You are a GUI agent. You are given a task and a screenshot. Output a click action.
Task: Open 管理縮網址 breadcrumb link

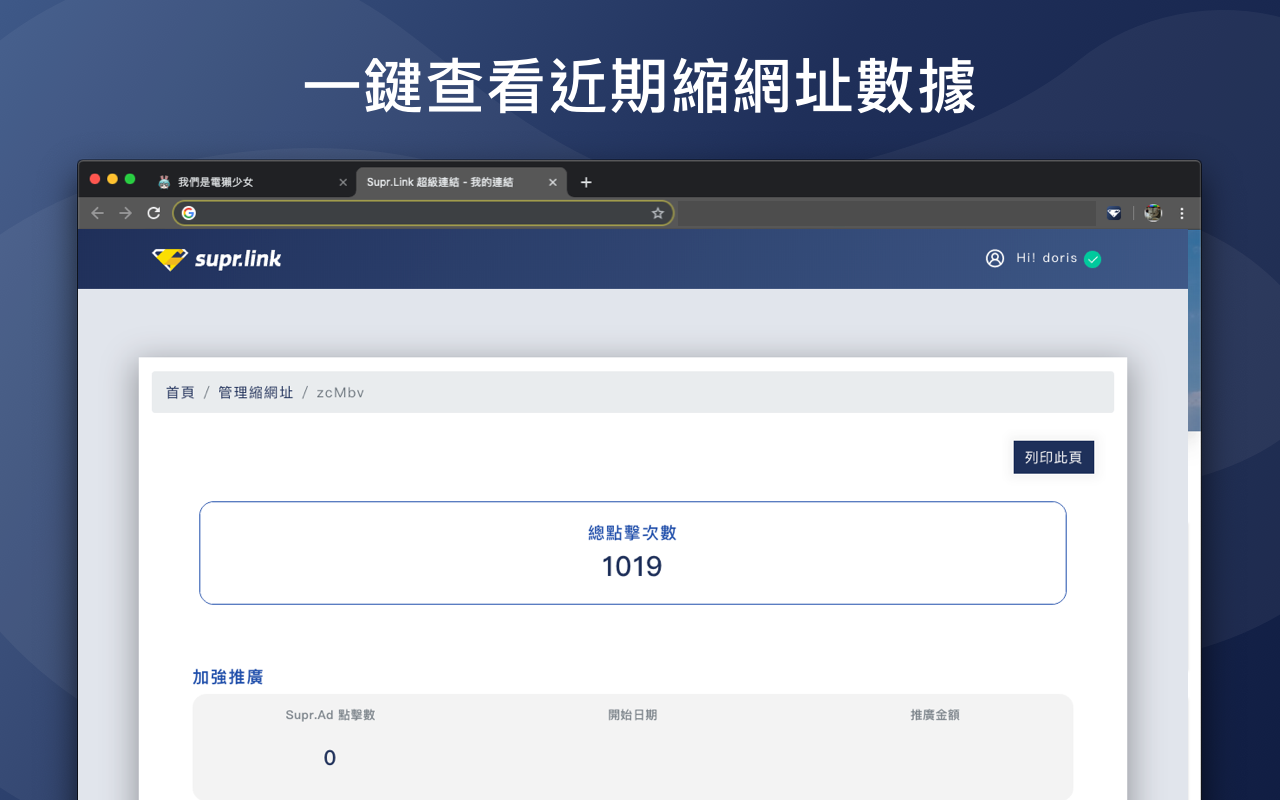pyautogui.click(x=256, y=393)
